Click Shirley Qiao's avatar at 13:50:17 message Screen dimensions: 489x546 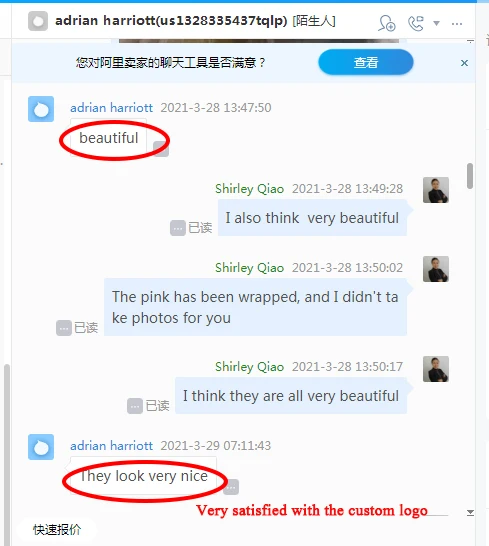(x=436, y=369)
